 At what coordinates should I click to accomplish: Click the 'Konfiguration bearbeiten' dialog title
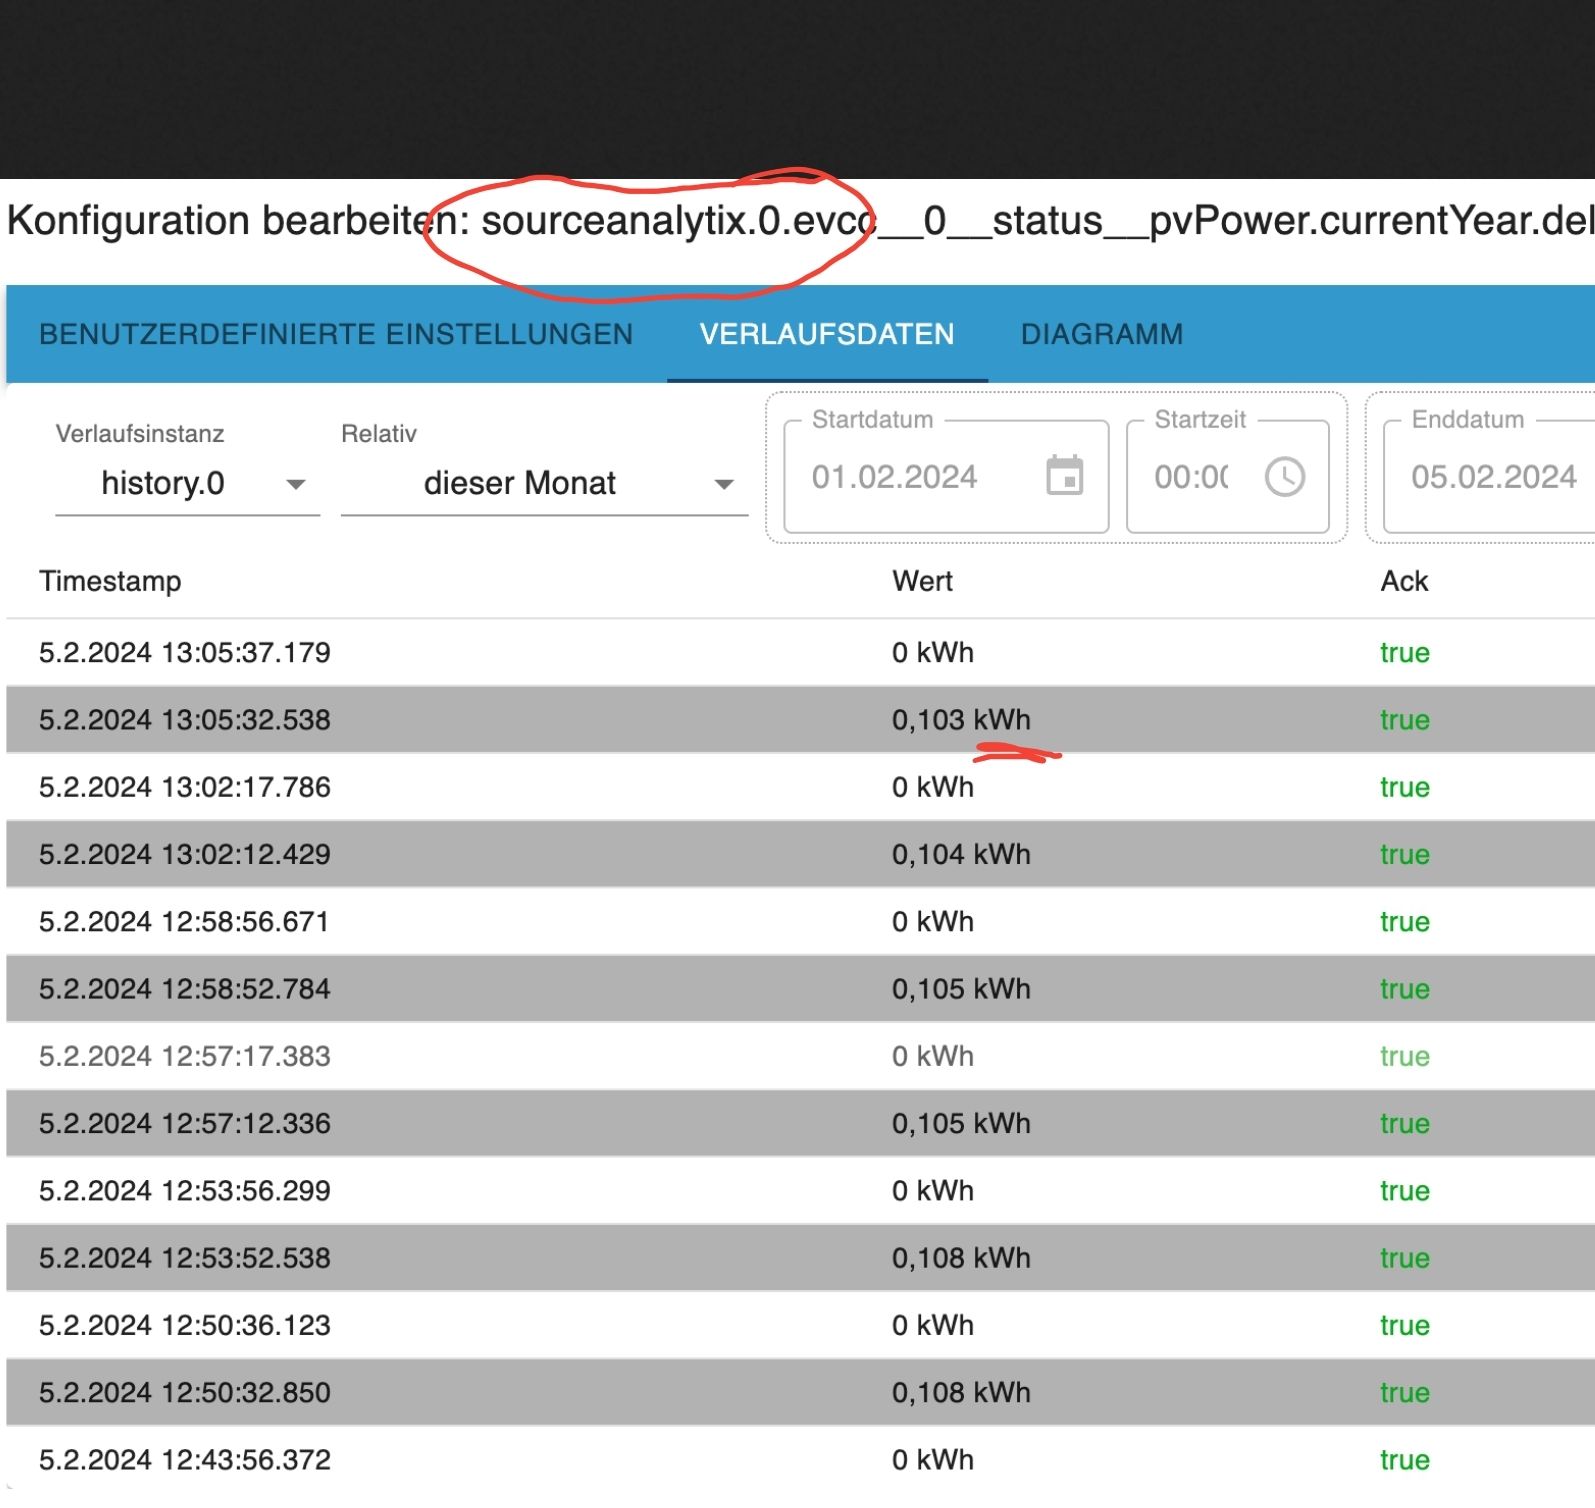800,221
